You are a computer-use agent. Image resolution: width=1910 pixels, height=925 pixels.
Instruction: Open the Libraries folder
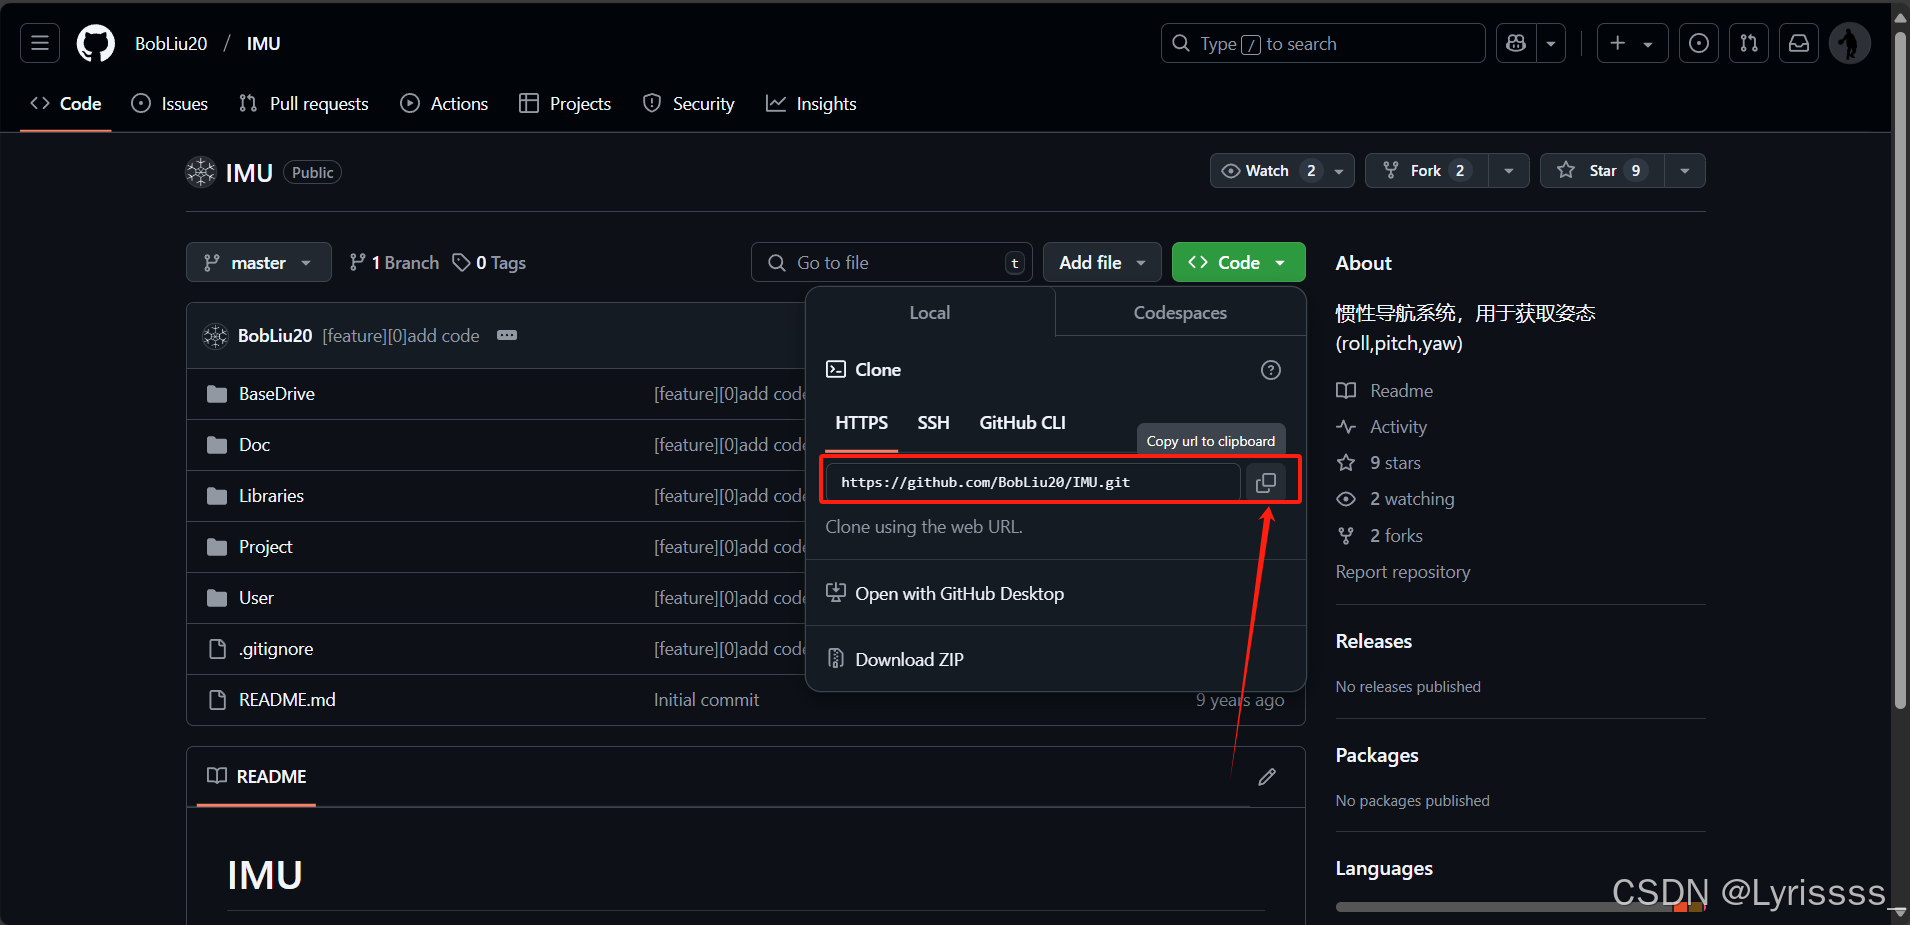point(271,496)
